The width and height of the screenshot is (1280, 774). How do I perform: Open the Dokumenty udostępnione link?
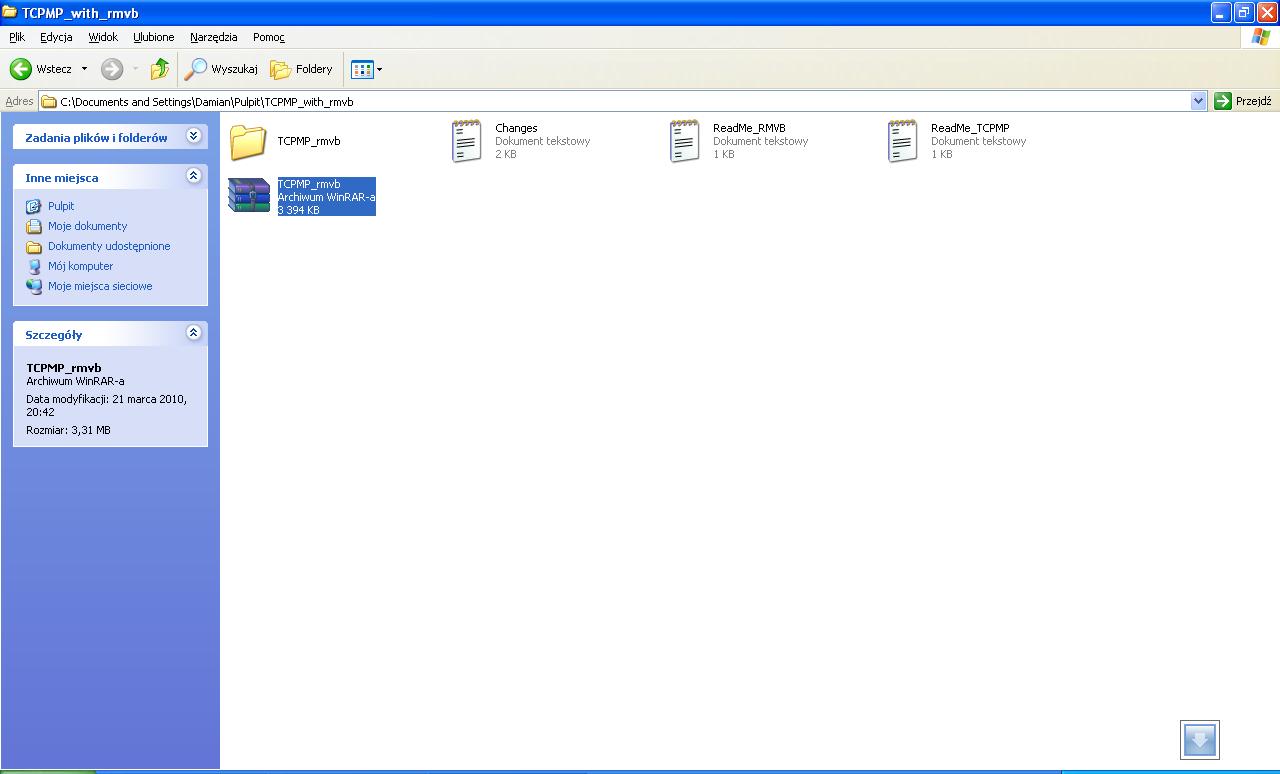(x=109, y=246)
